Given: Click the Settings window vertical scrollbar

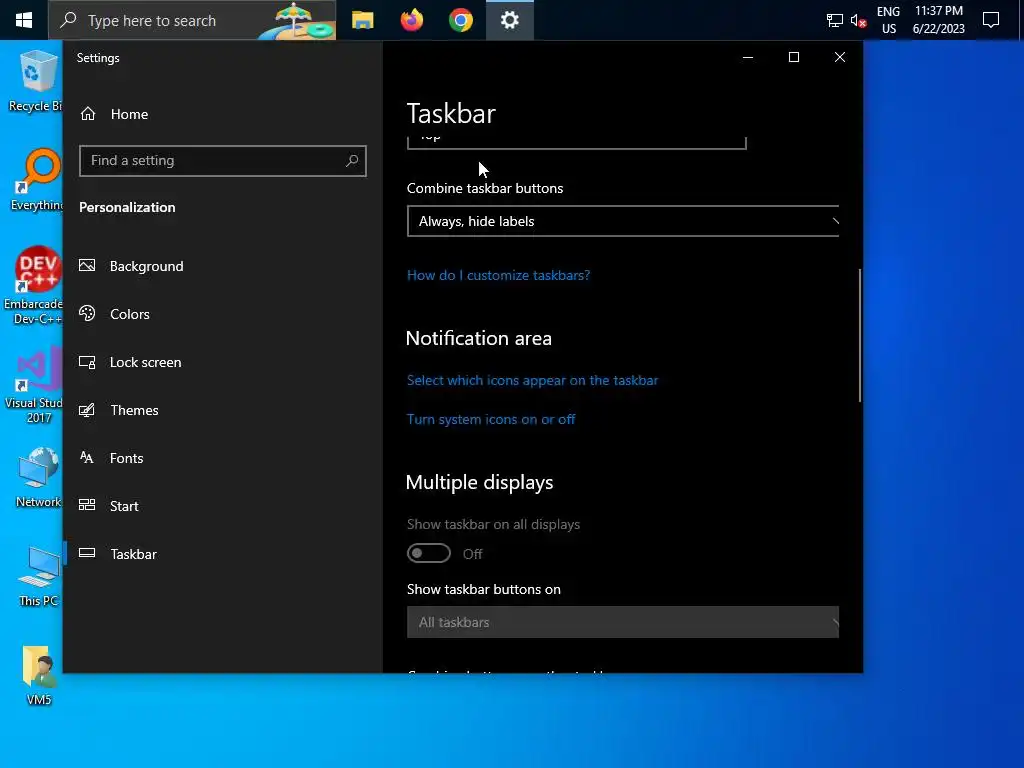Looking at the screenshot, I should tap(859, 335).
